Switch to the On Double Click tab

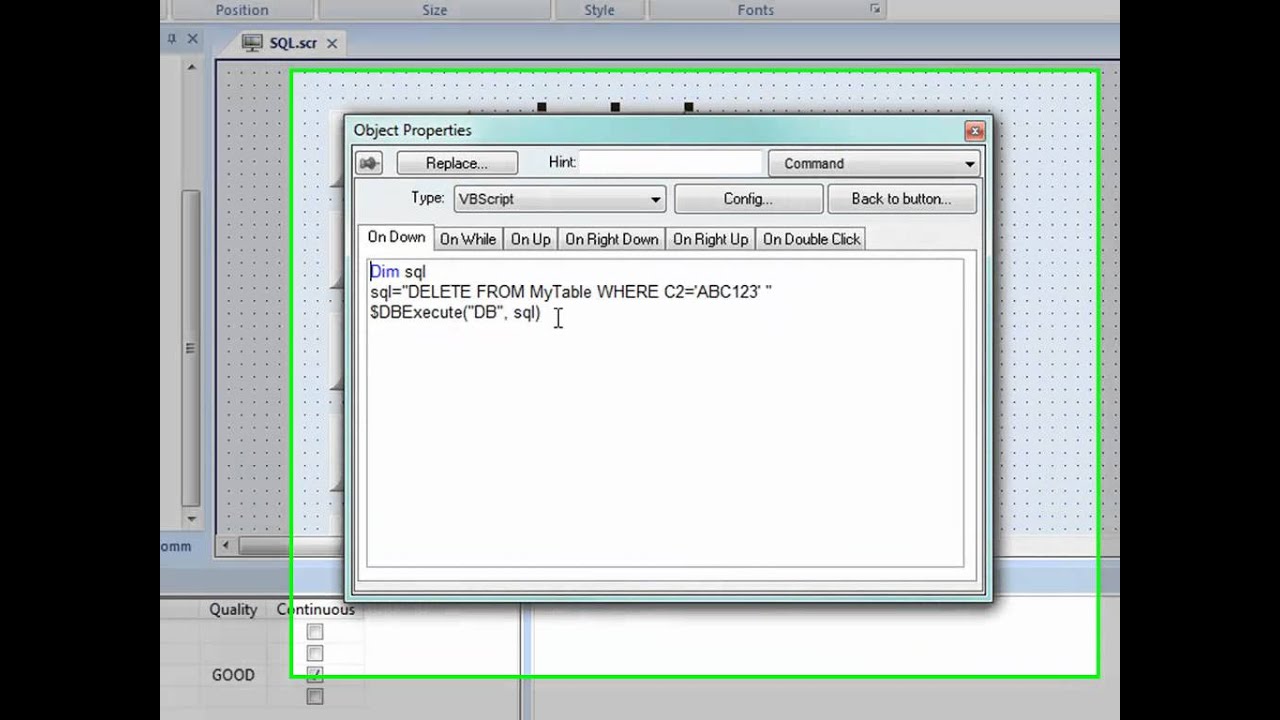click(811, 239)
